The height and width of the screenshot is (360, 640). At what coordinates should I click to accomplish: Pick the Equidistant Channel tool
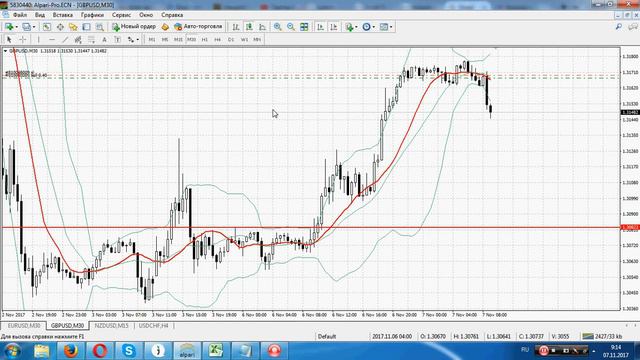click(78, 40)
